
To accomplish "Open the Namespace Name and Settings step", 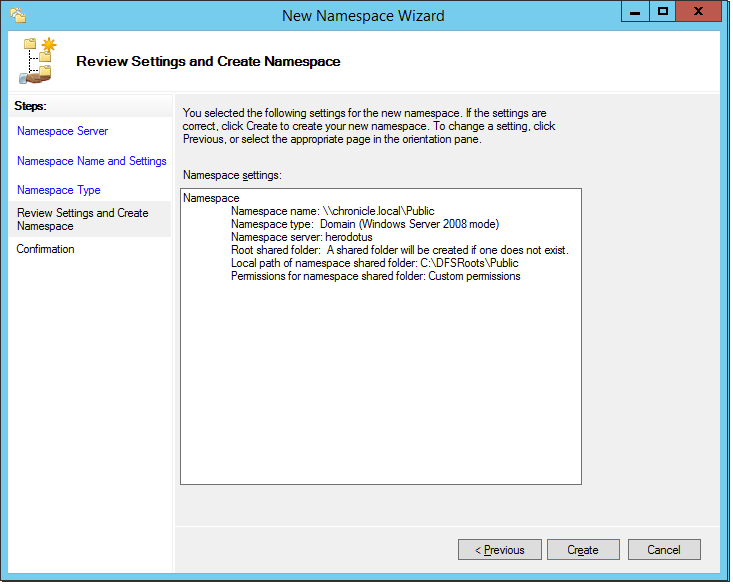I will click(92, 161).
